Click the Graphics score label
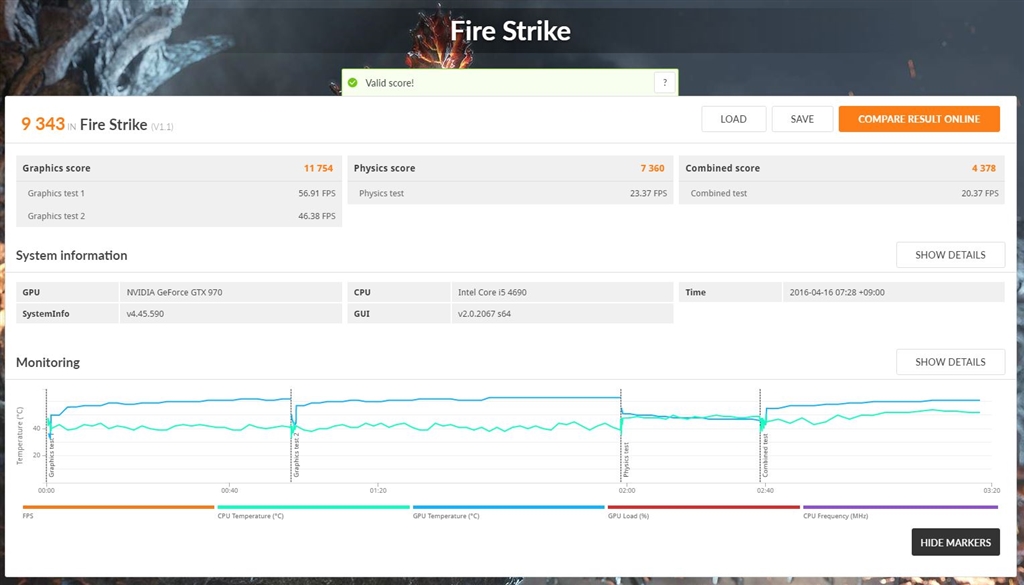The image size is (1024, 585). (56, 168)
